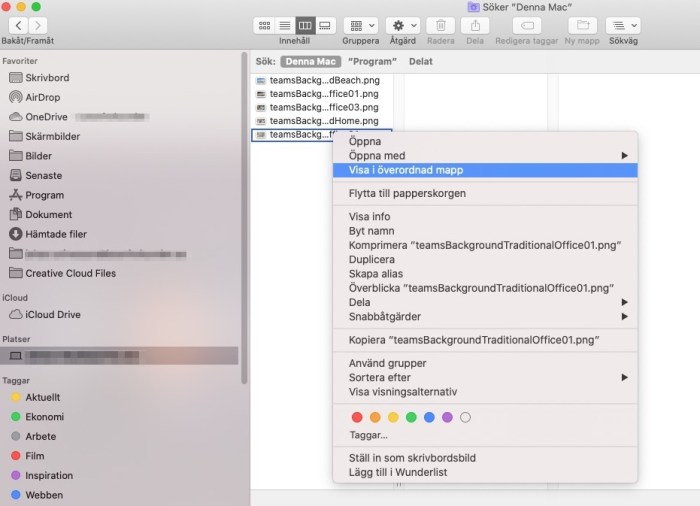Select the gallery view icon
Screen dimensions: 700x506
point(324,25)
